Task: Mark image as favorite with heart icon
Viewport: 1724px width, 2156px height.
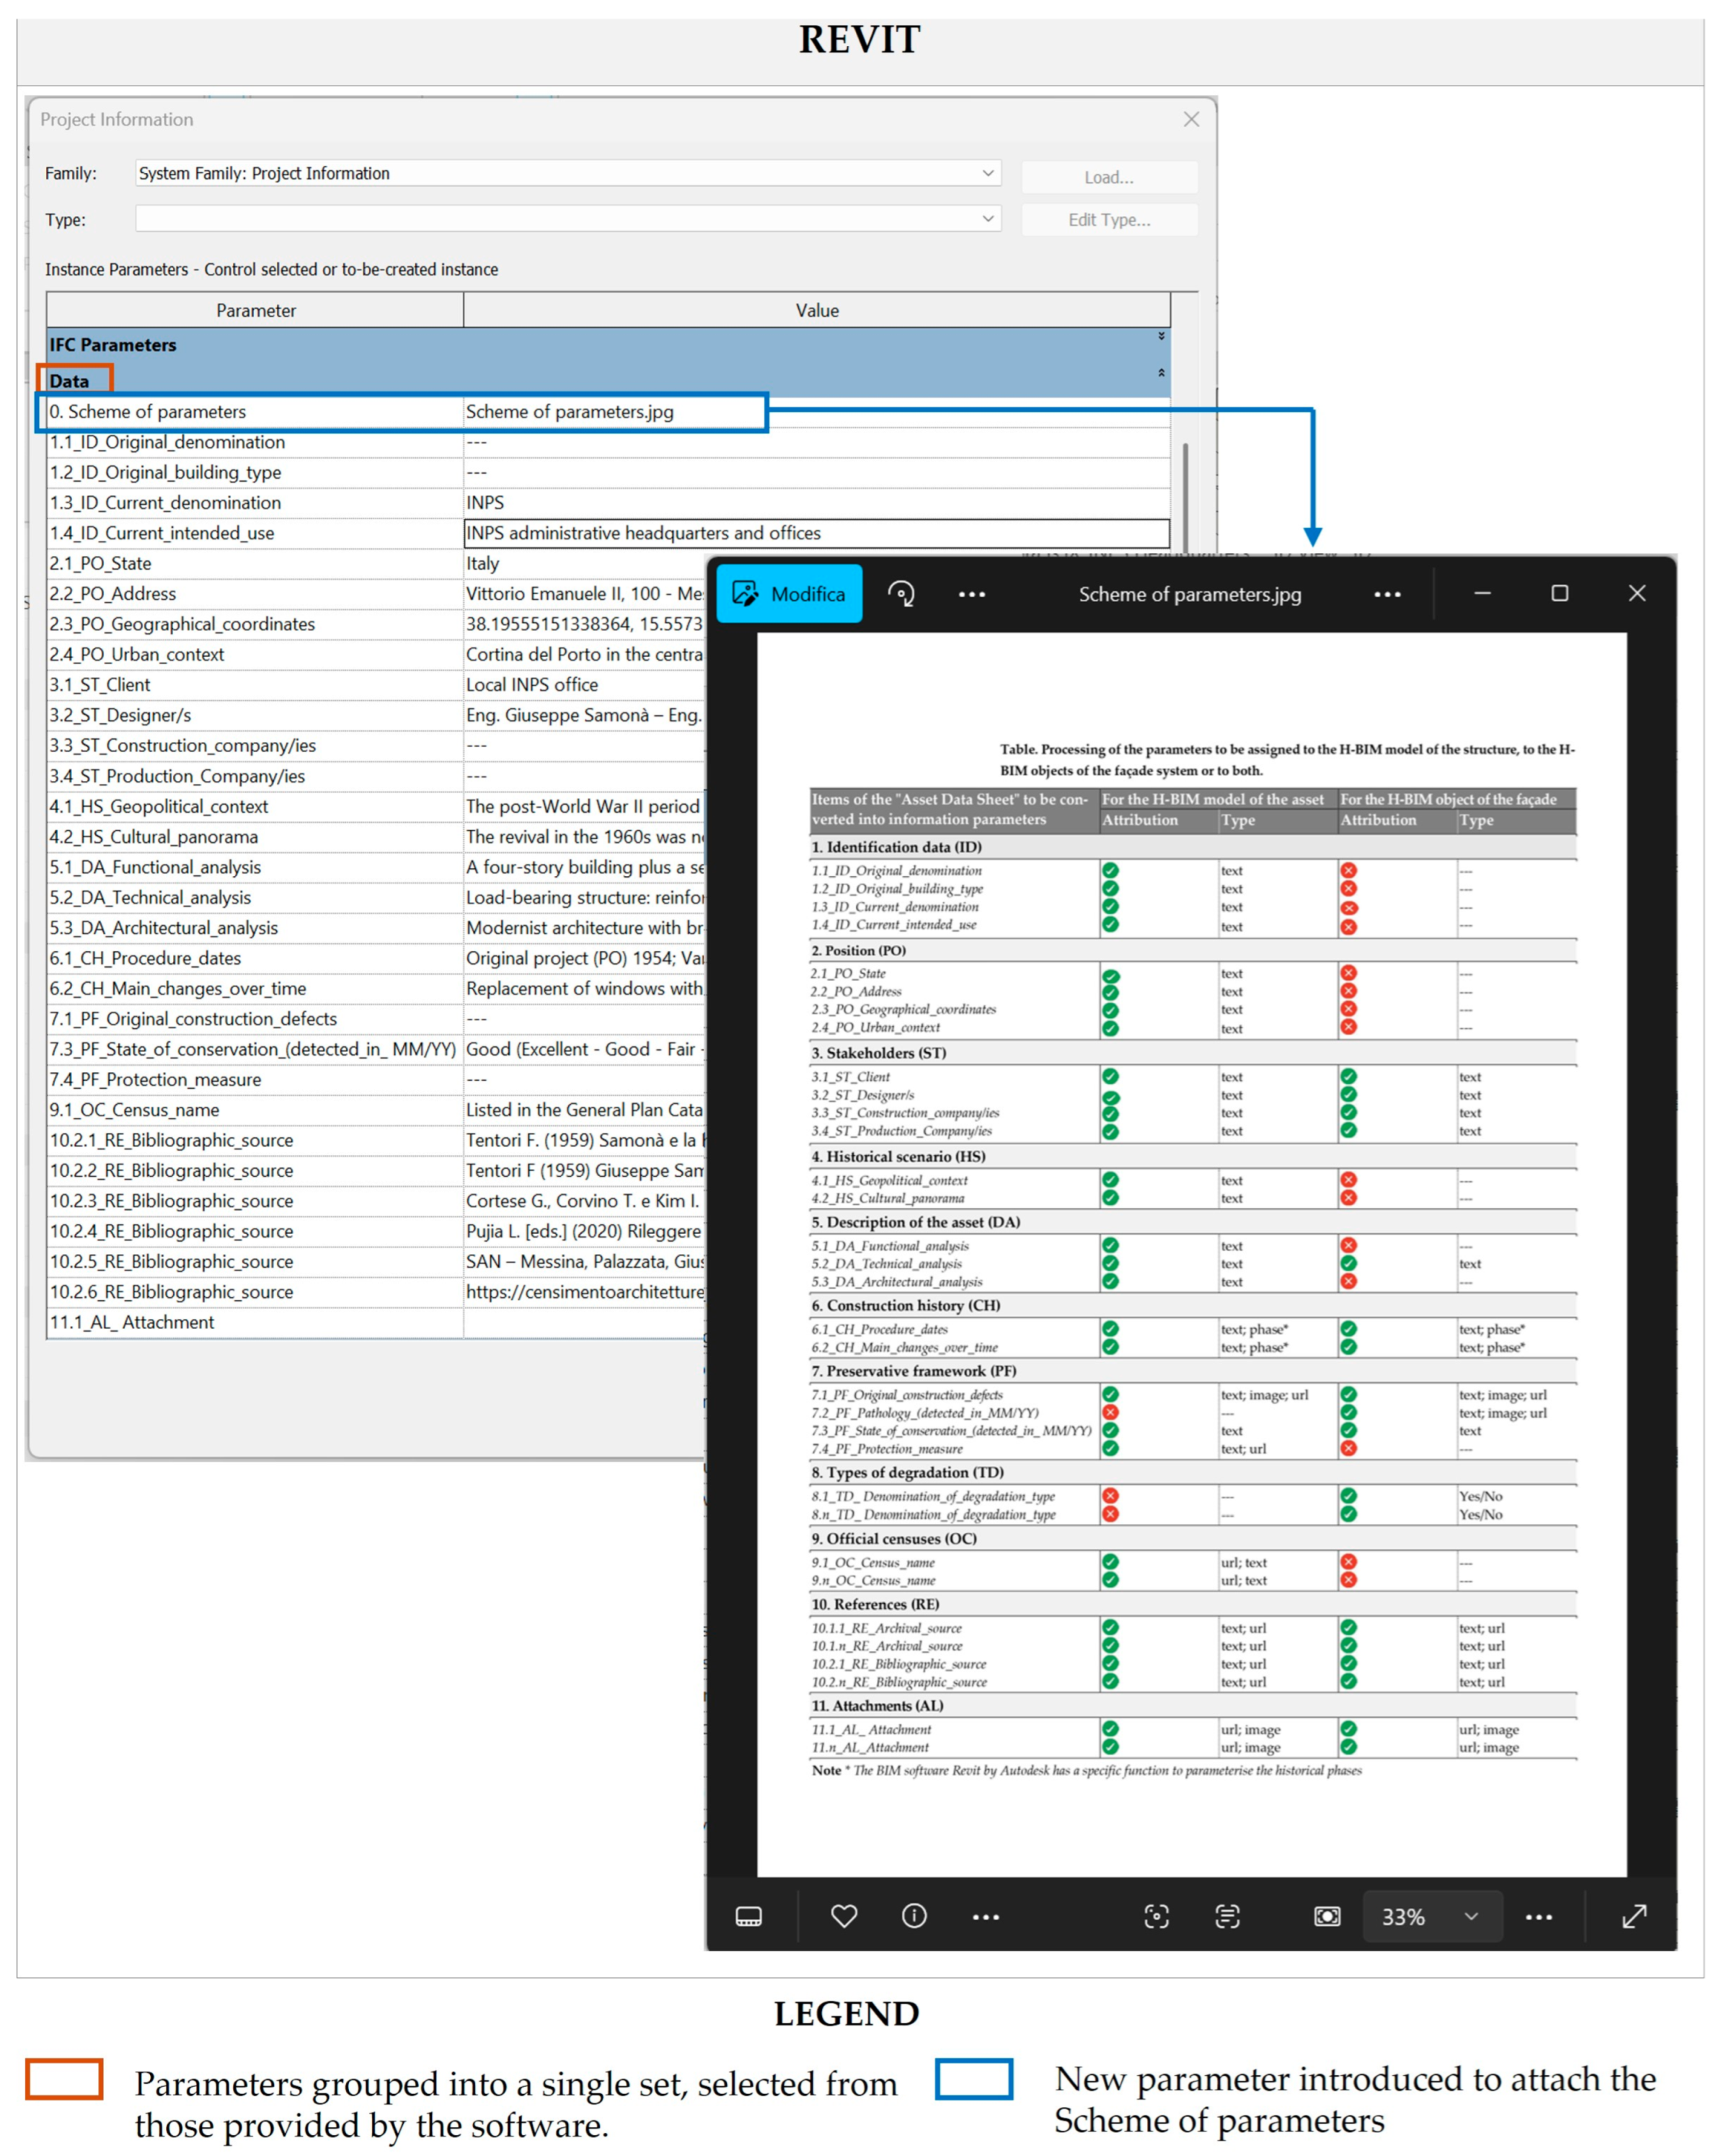Action: (844, 1916)
